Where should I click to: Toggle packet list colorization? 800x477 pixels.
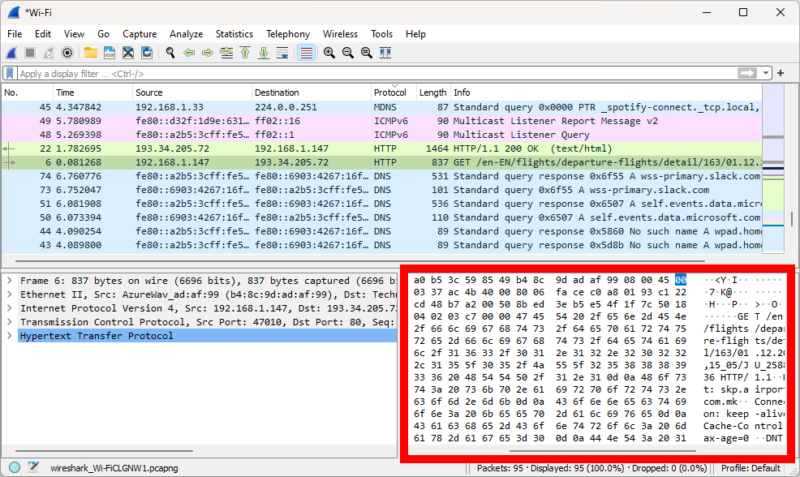(x=306, y=53)
